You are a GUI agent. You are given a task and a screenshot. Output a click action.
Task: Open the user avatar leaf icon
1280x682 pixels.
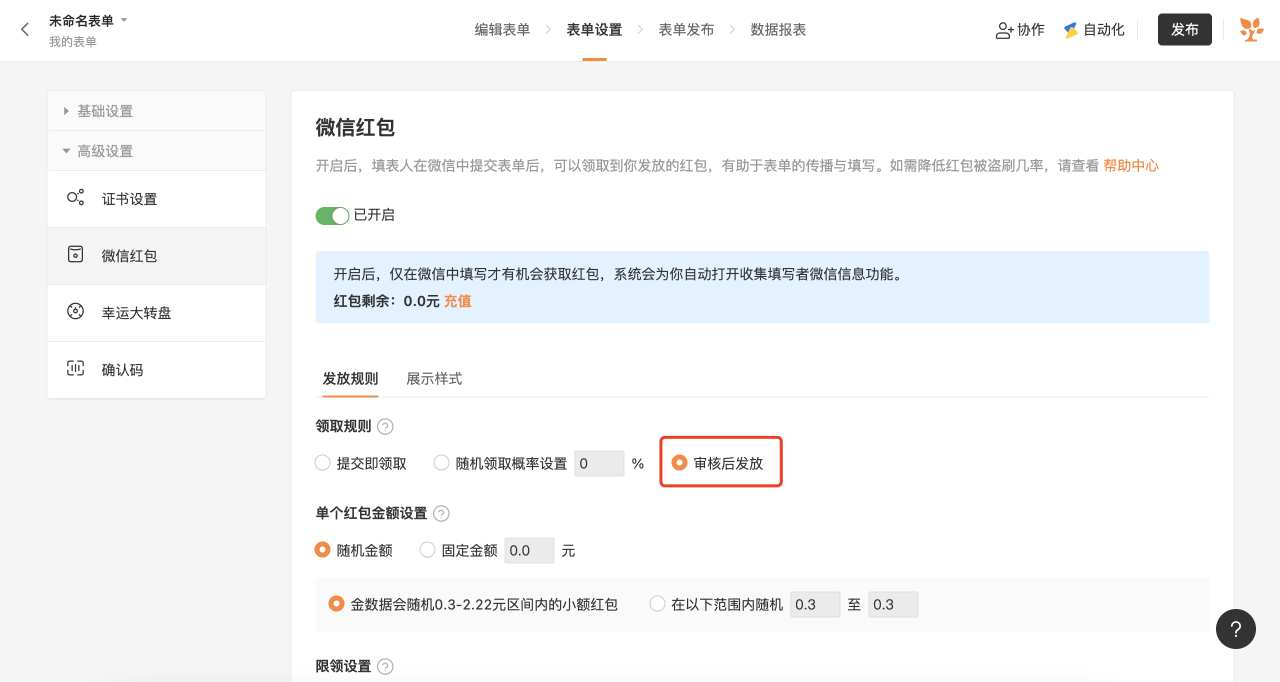tap(1251, 30)
